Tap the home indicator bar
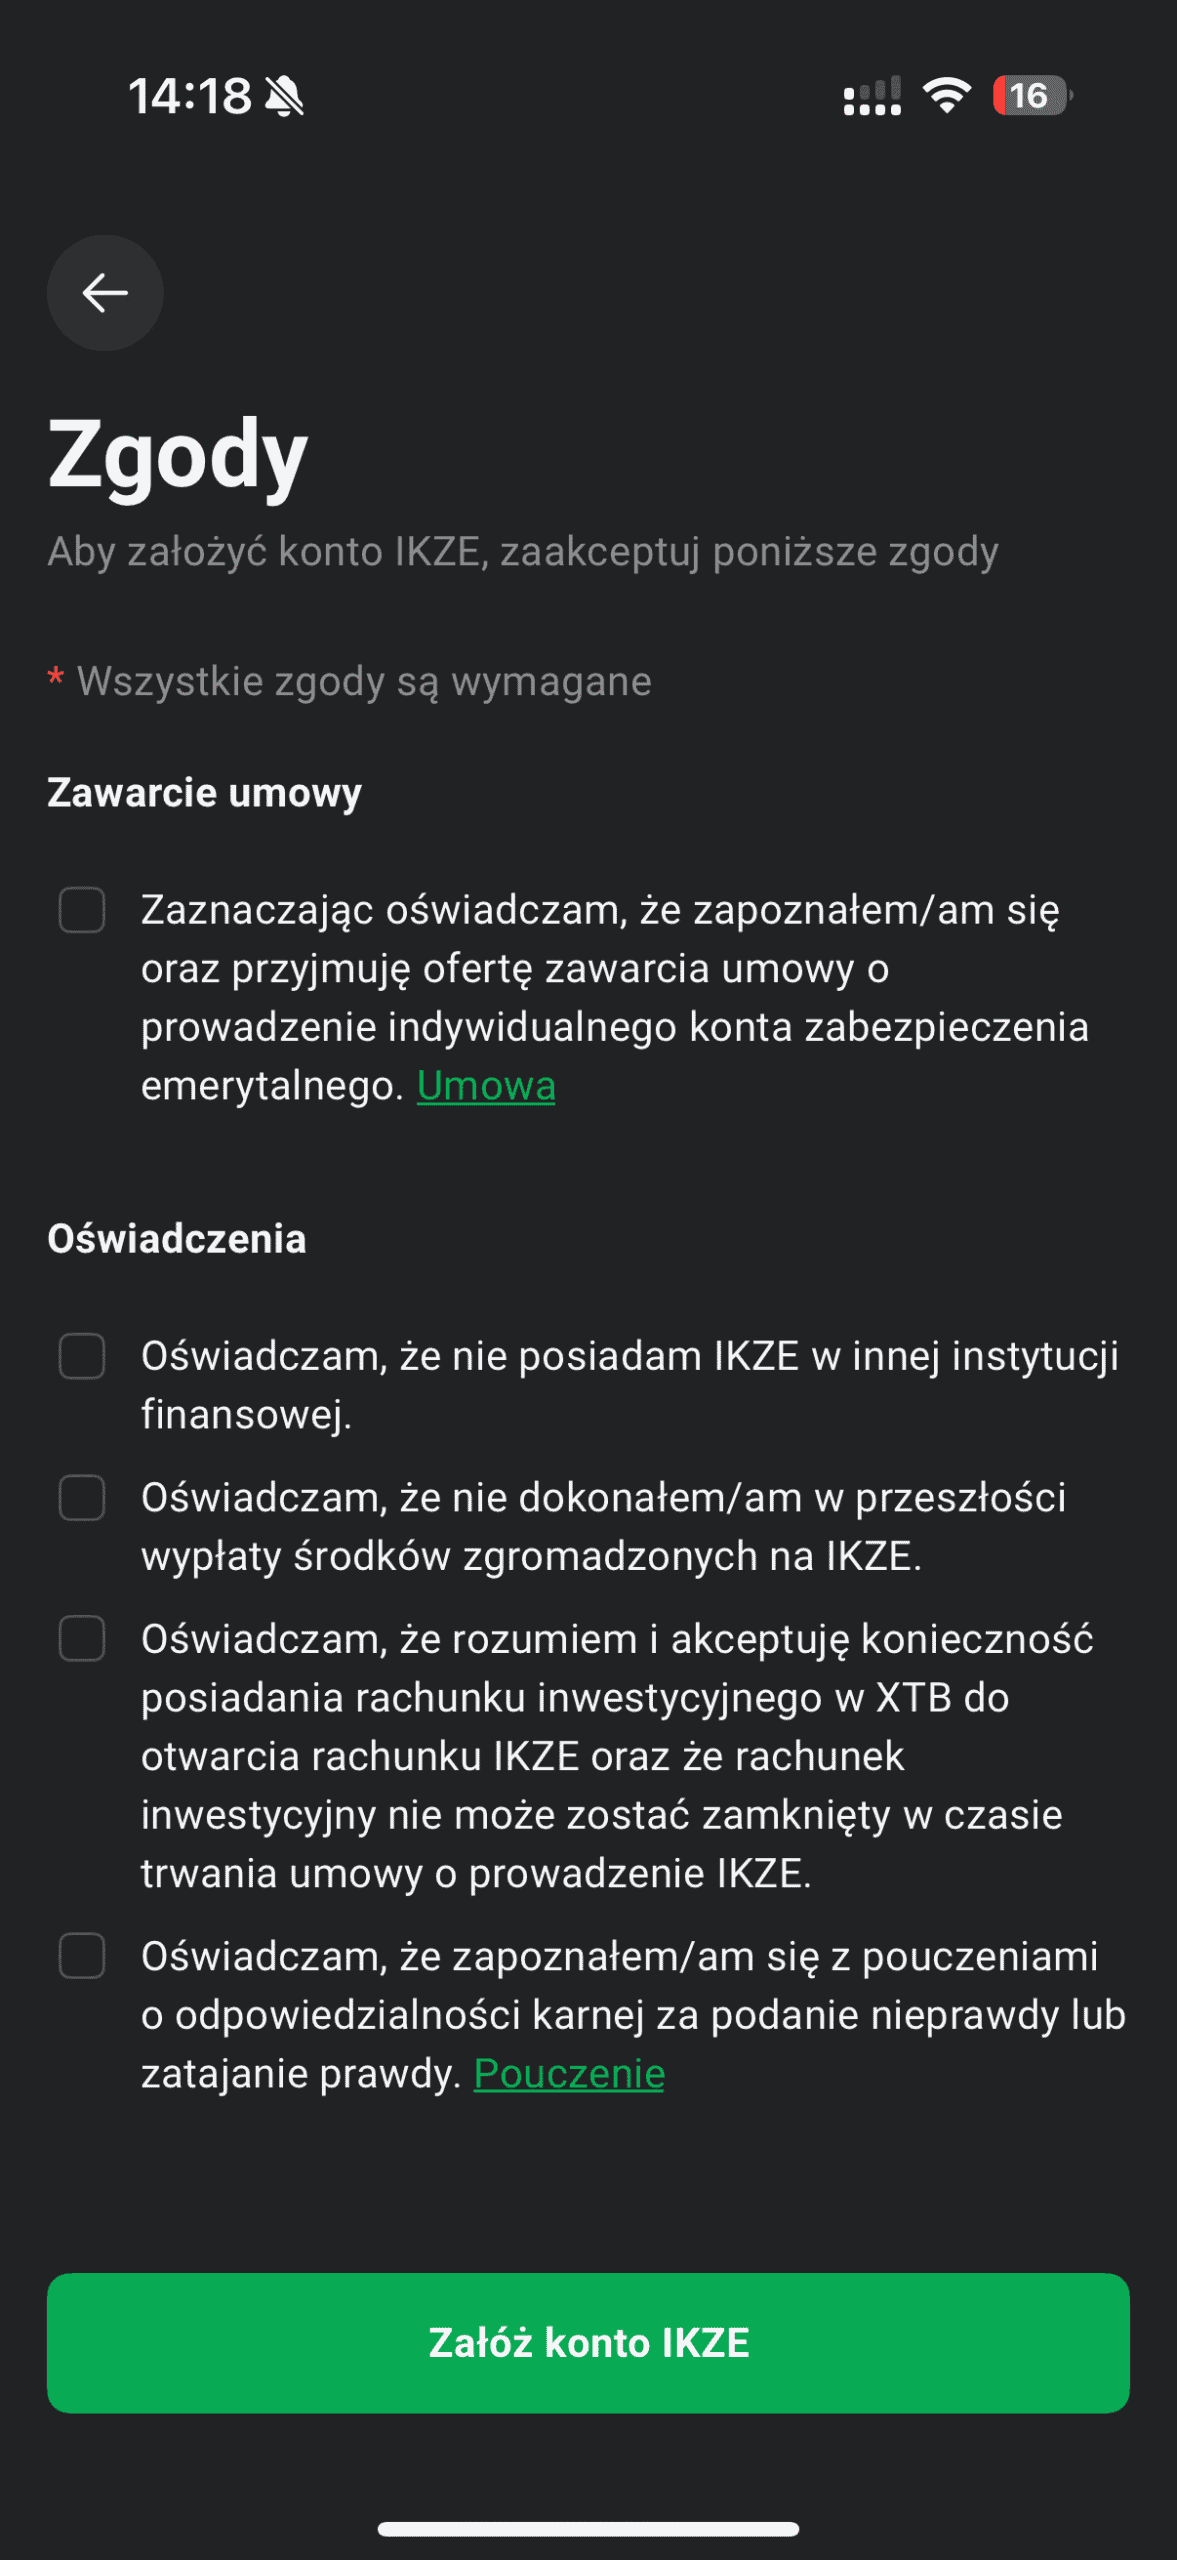Viewport: 1177px width, 2560px height. point(588,2529)
